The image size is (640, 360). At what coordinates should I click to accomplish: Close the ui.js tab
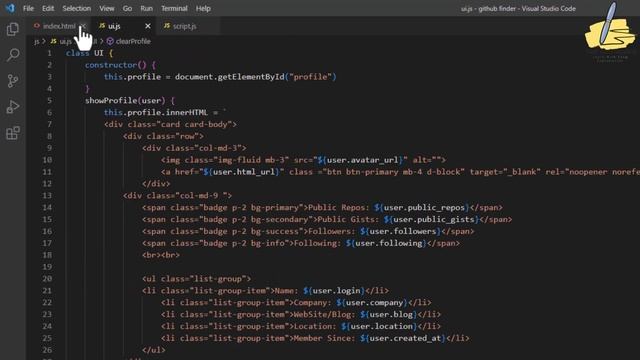[x=148, y=26]
